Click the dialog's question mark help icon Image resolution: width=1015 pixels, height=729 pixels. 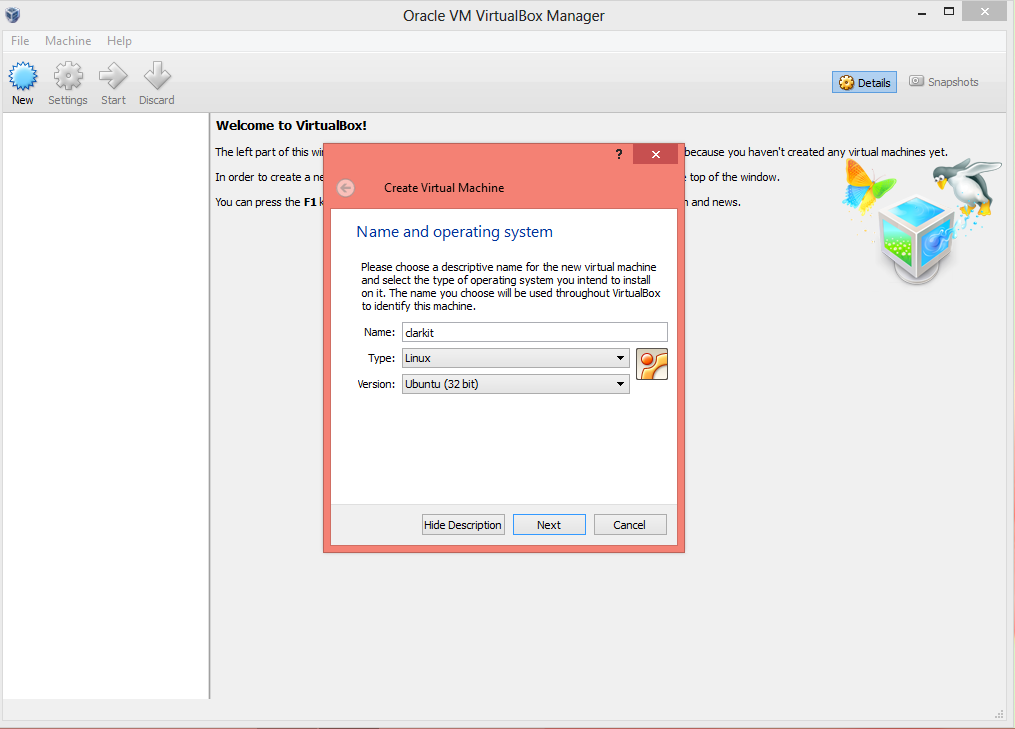(x=619, y=154)
